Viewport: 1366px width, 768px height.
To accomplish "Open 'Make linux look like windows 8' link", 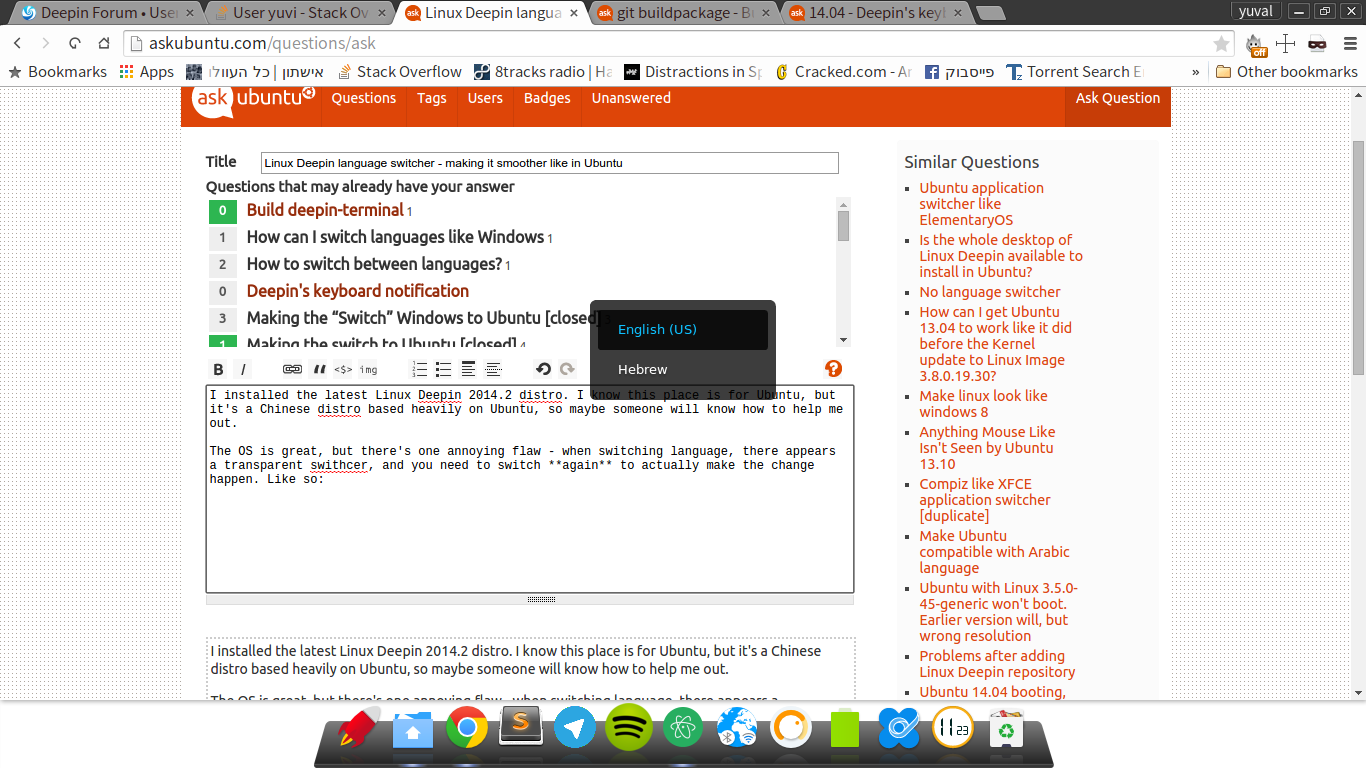I will coord(984,404).
